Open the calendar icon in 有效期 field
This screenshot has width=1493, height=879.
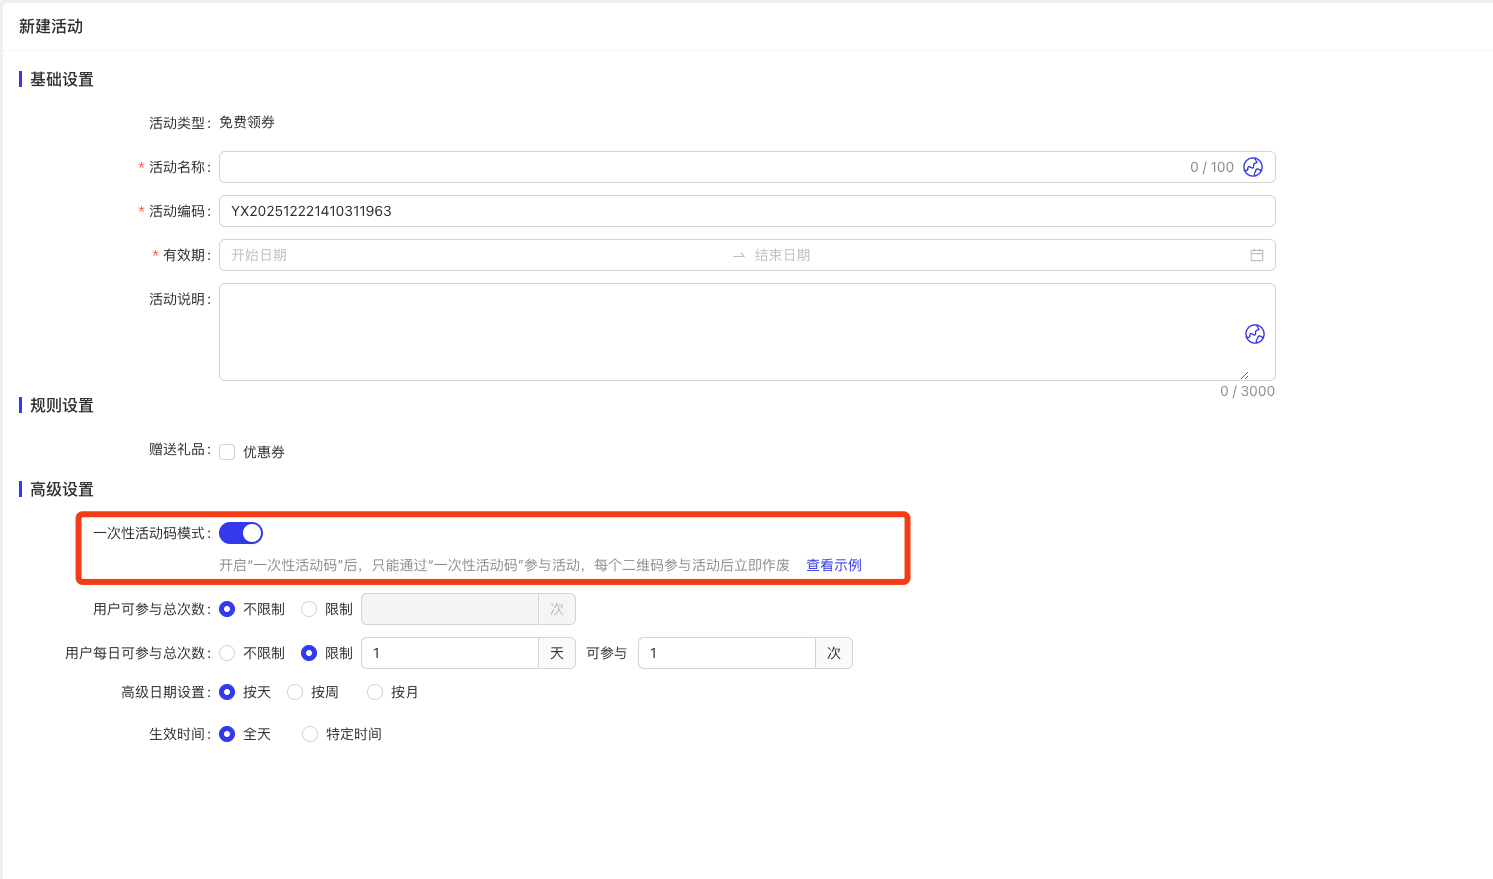(1257, 255)
